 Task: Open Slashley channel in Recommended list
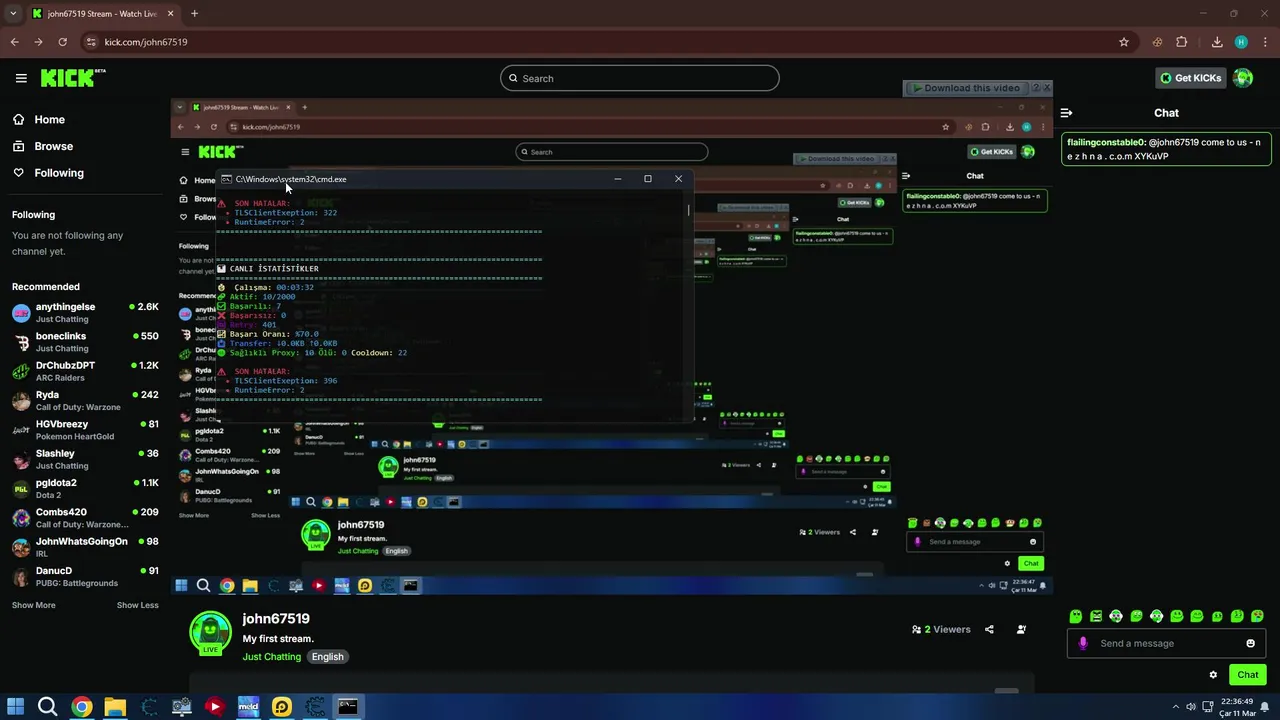point(85,459)
